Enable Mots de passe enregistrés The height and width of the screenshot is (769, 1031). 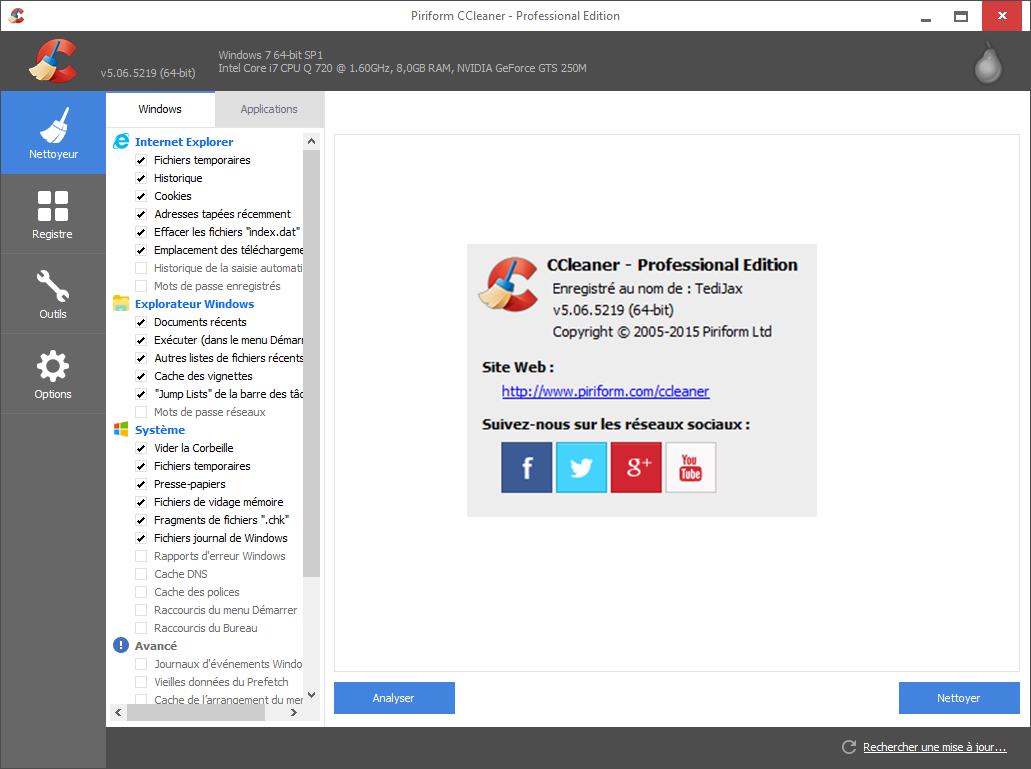141,286
